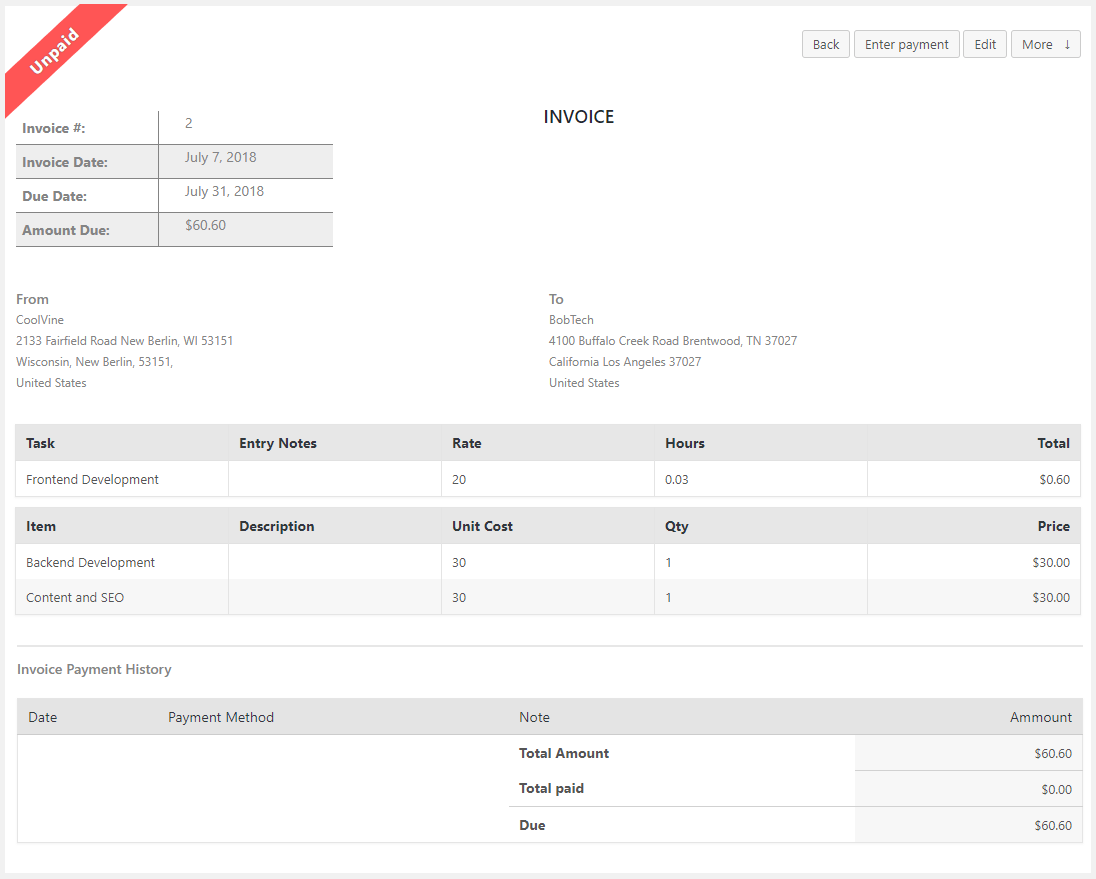This screenshot has width=1096, height=879.
Task: Click the Task column header
Action: click(x=41, y=443)
